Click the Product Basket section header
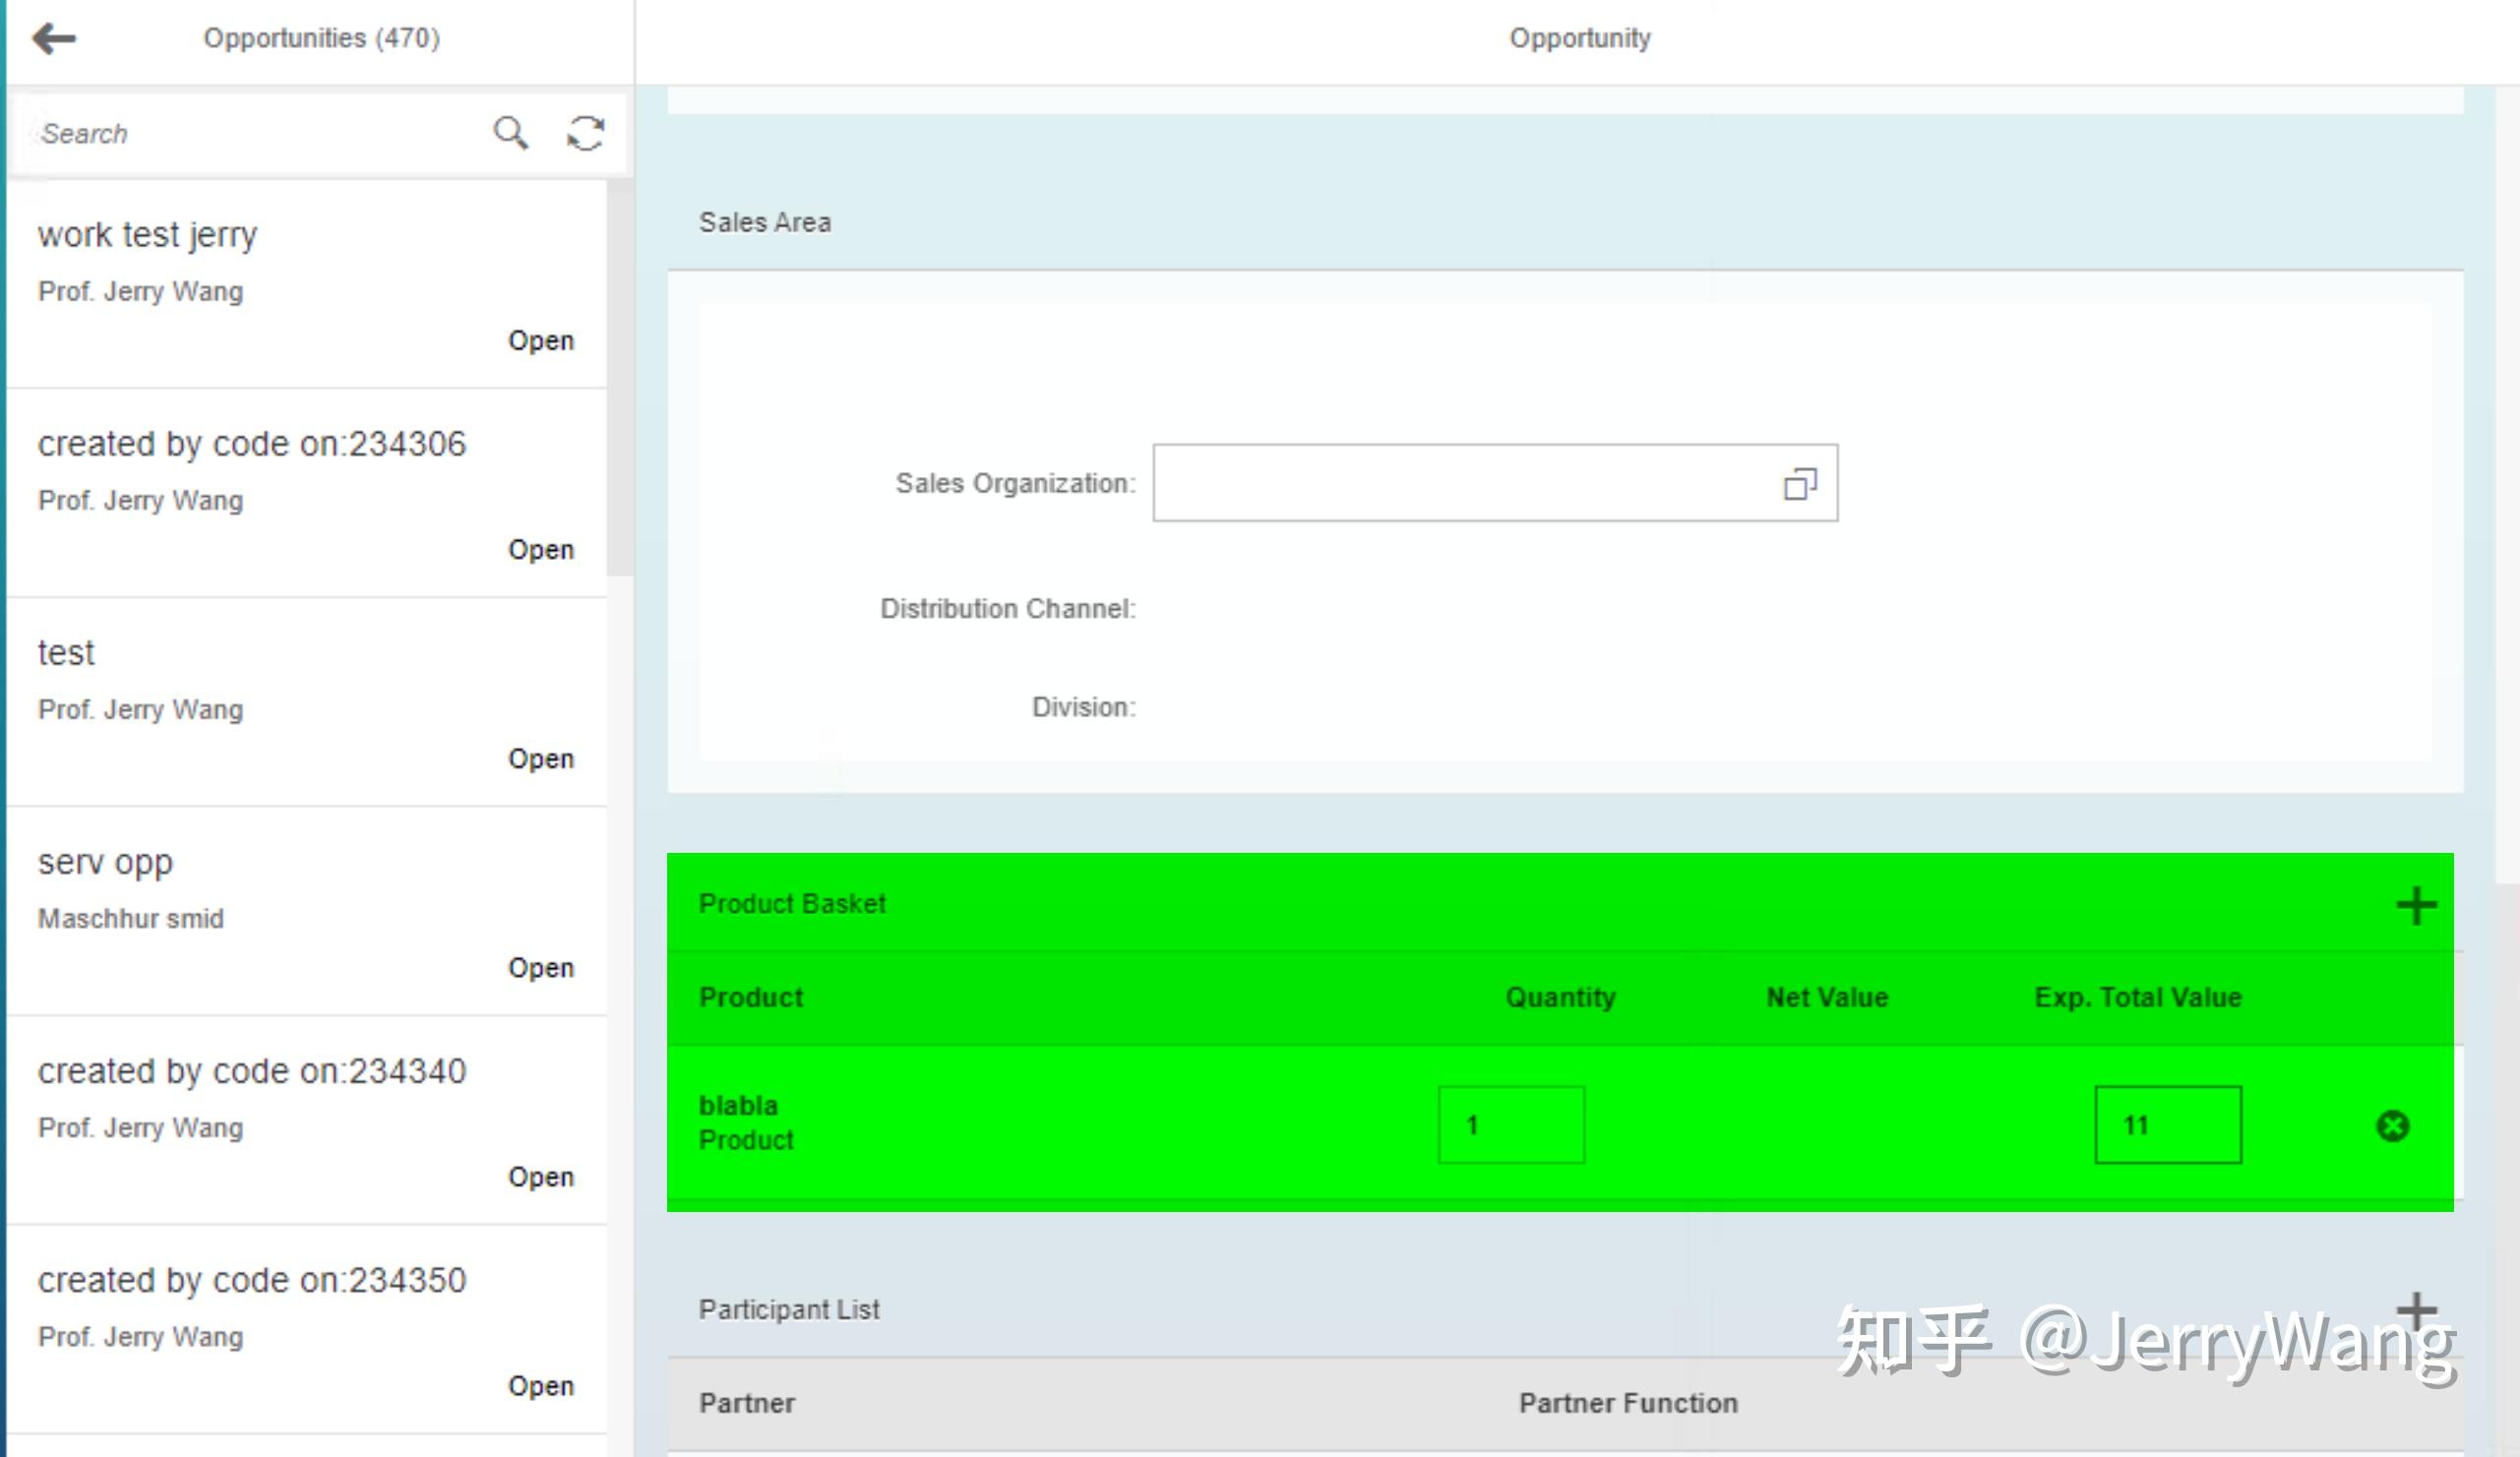 pyautogui.click(x=792, y=903)
